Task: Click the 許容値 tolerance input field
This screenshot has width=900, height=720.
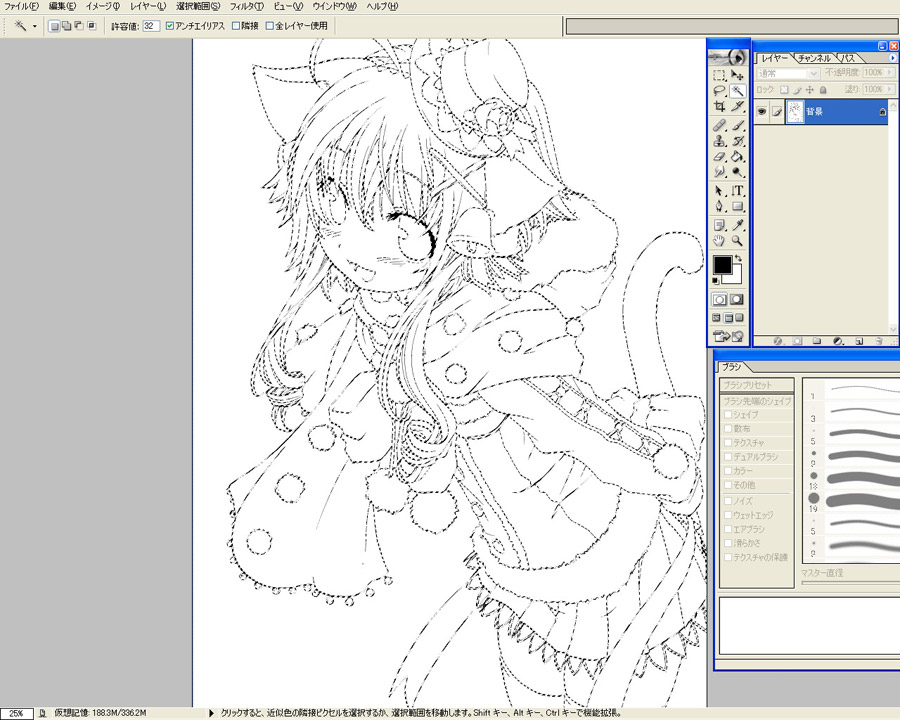Action: click(151, 26)
